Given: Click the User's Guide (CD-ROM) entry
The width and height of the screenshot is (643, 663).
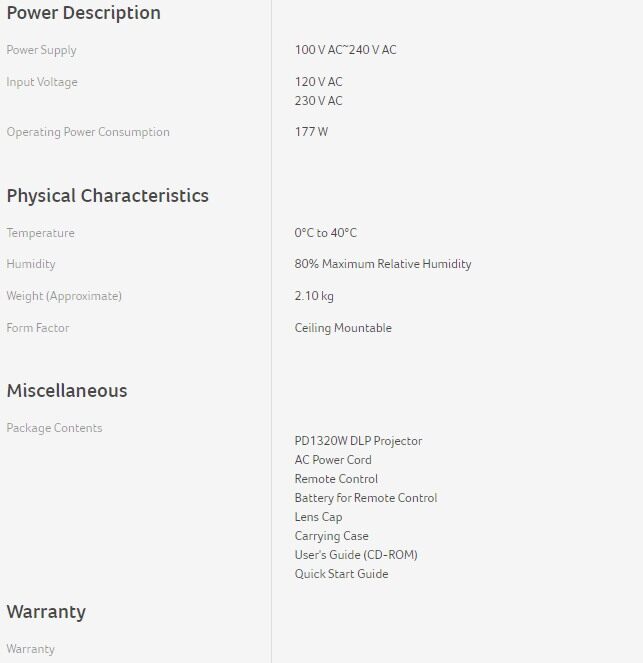Looking at the screenshot, I should click(355, 555).
